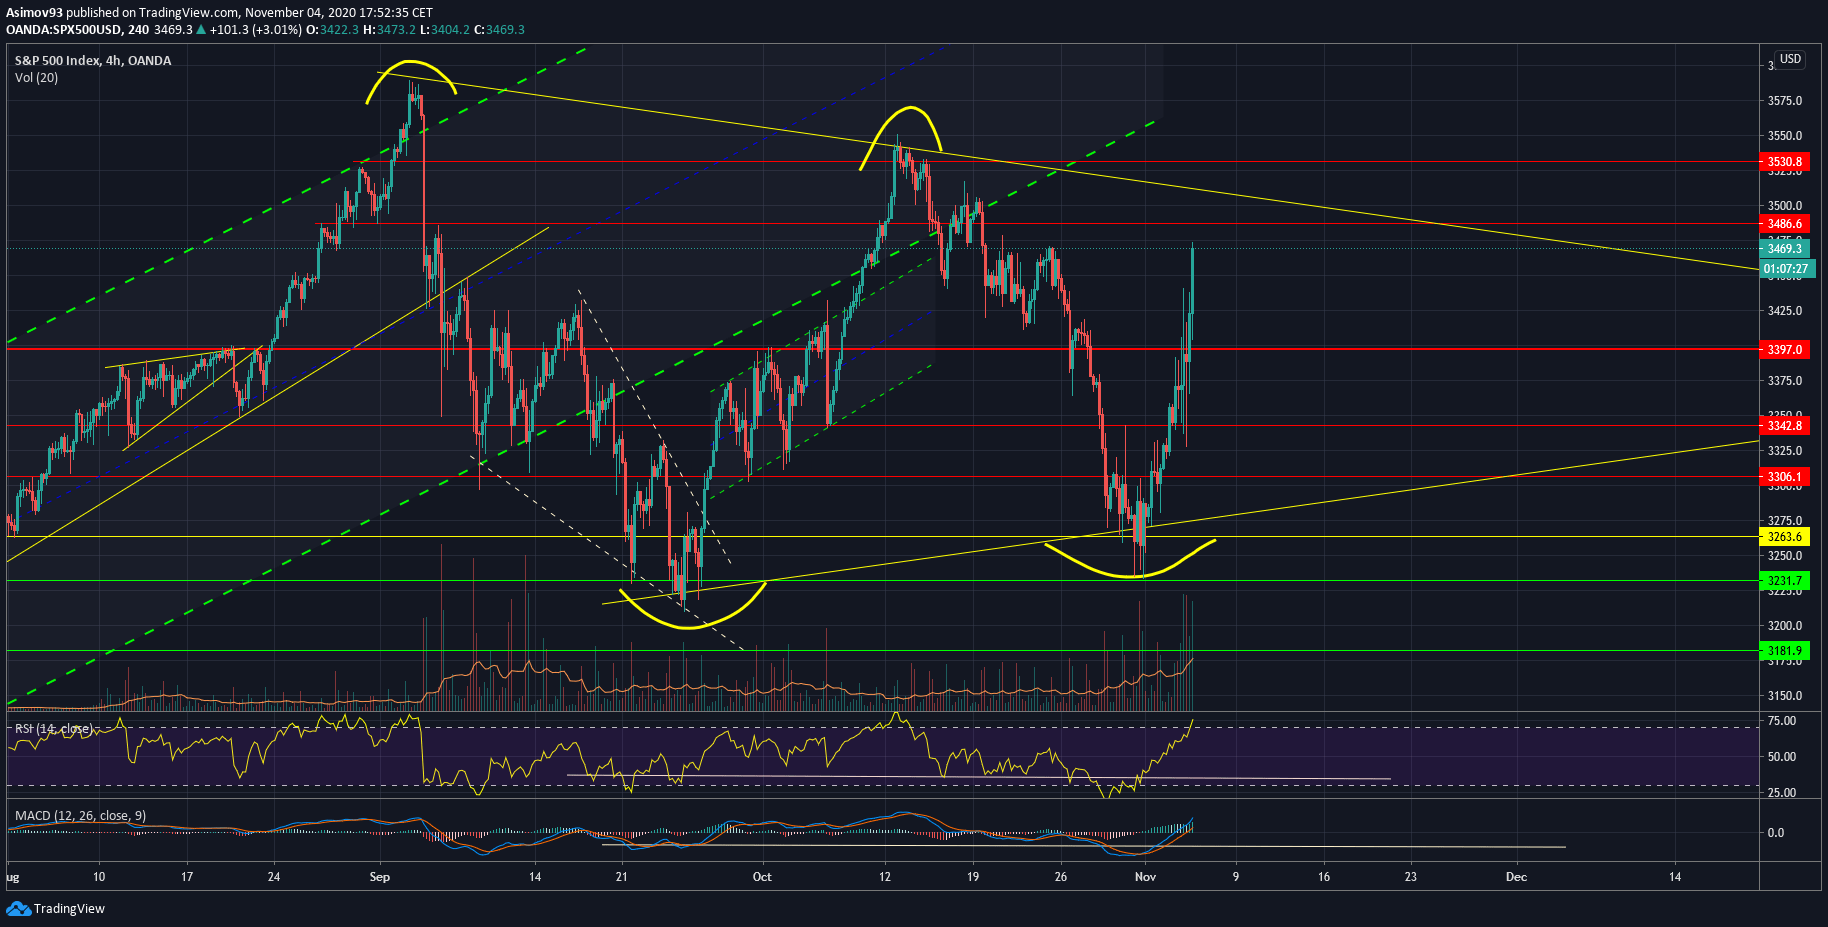Select the MACD (12, 26, close, 9) label
The image size is (1828, 927).
pyautogui.click(x=80, y=816)
